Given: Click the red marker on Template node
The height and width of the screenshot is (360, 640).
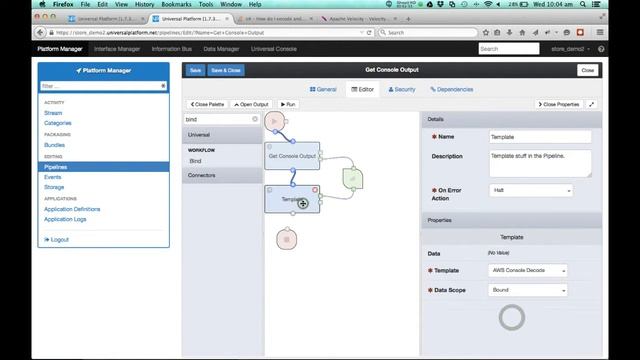Looking at the screenshot, I should [315, 190].
